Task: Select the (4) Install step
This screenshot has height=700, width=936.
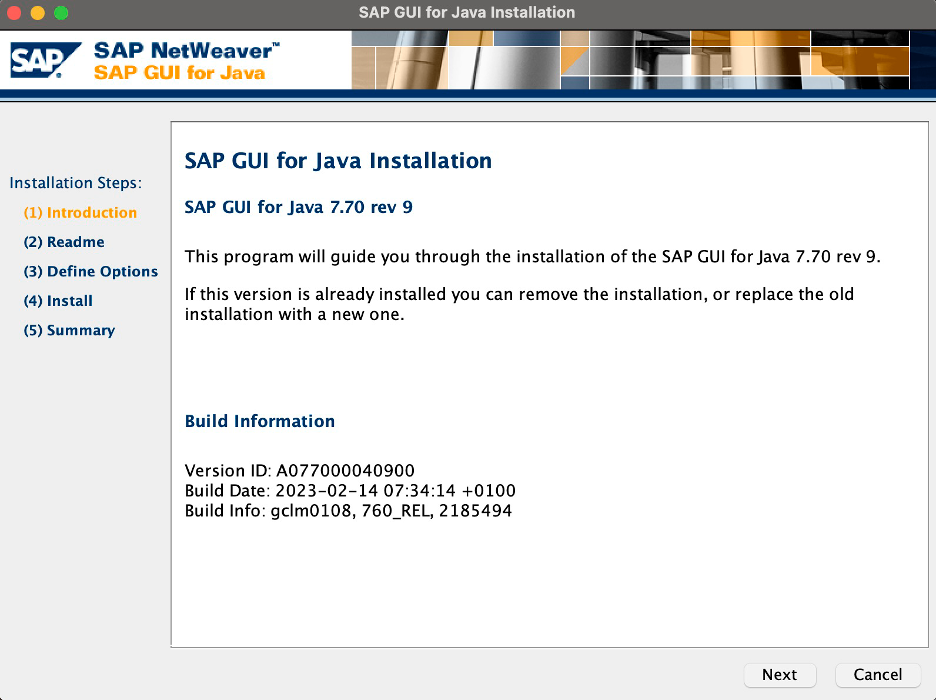Action: (x=58, y=301)
